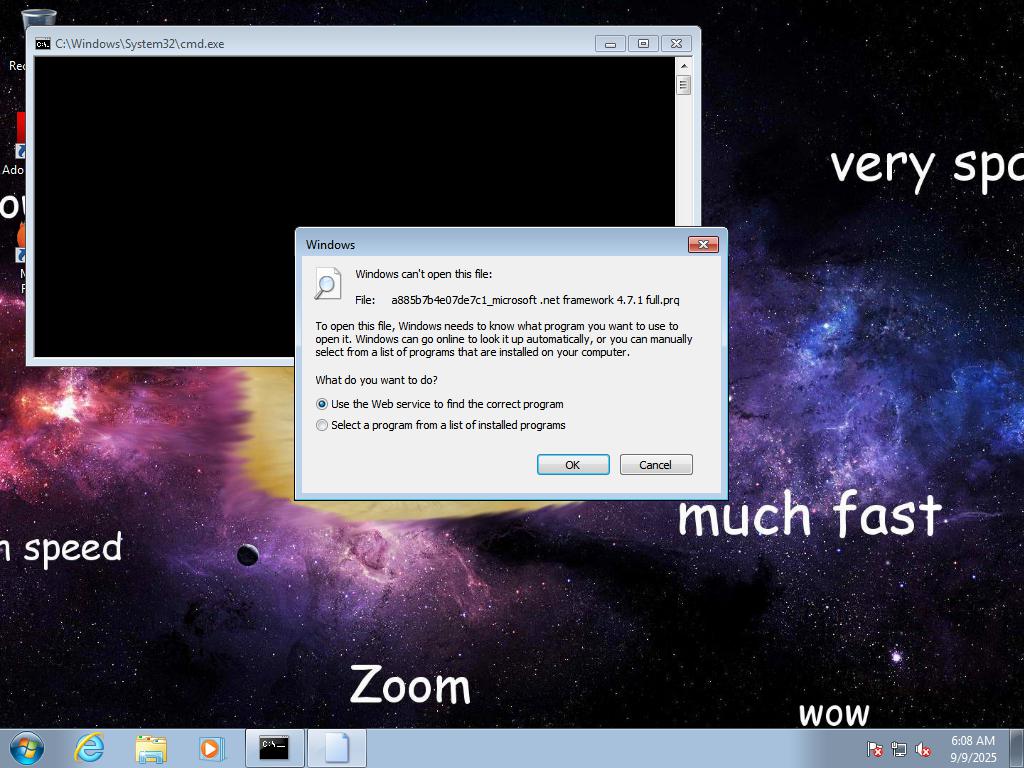Click the taskbar clock showing 6:08 AM
Image resolution: width=1024 pixels, height=768 pixels.
tap(972, 749)
